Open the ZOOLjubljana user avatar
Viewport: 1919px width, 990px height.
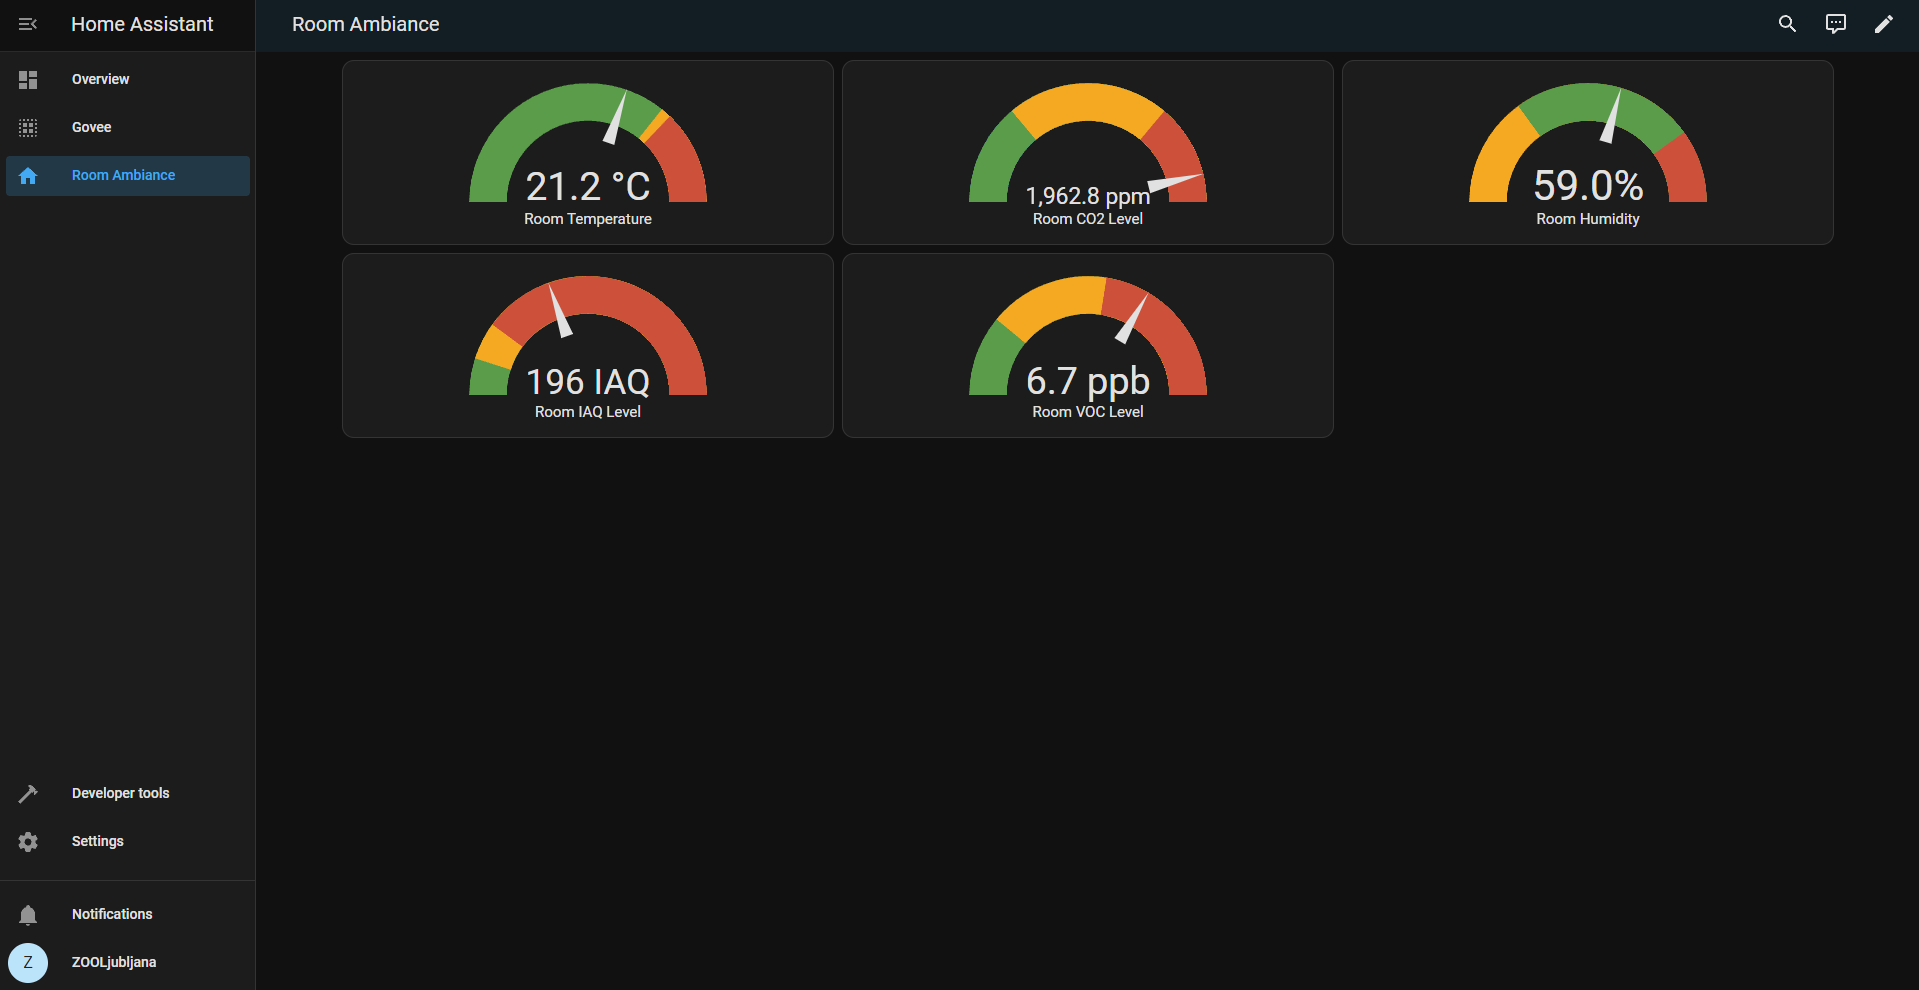pos(28,963)
